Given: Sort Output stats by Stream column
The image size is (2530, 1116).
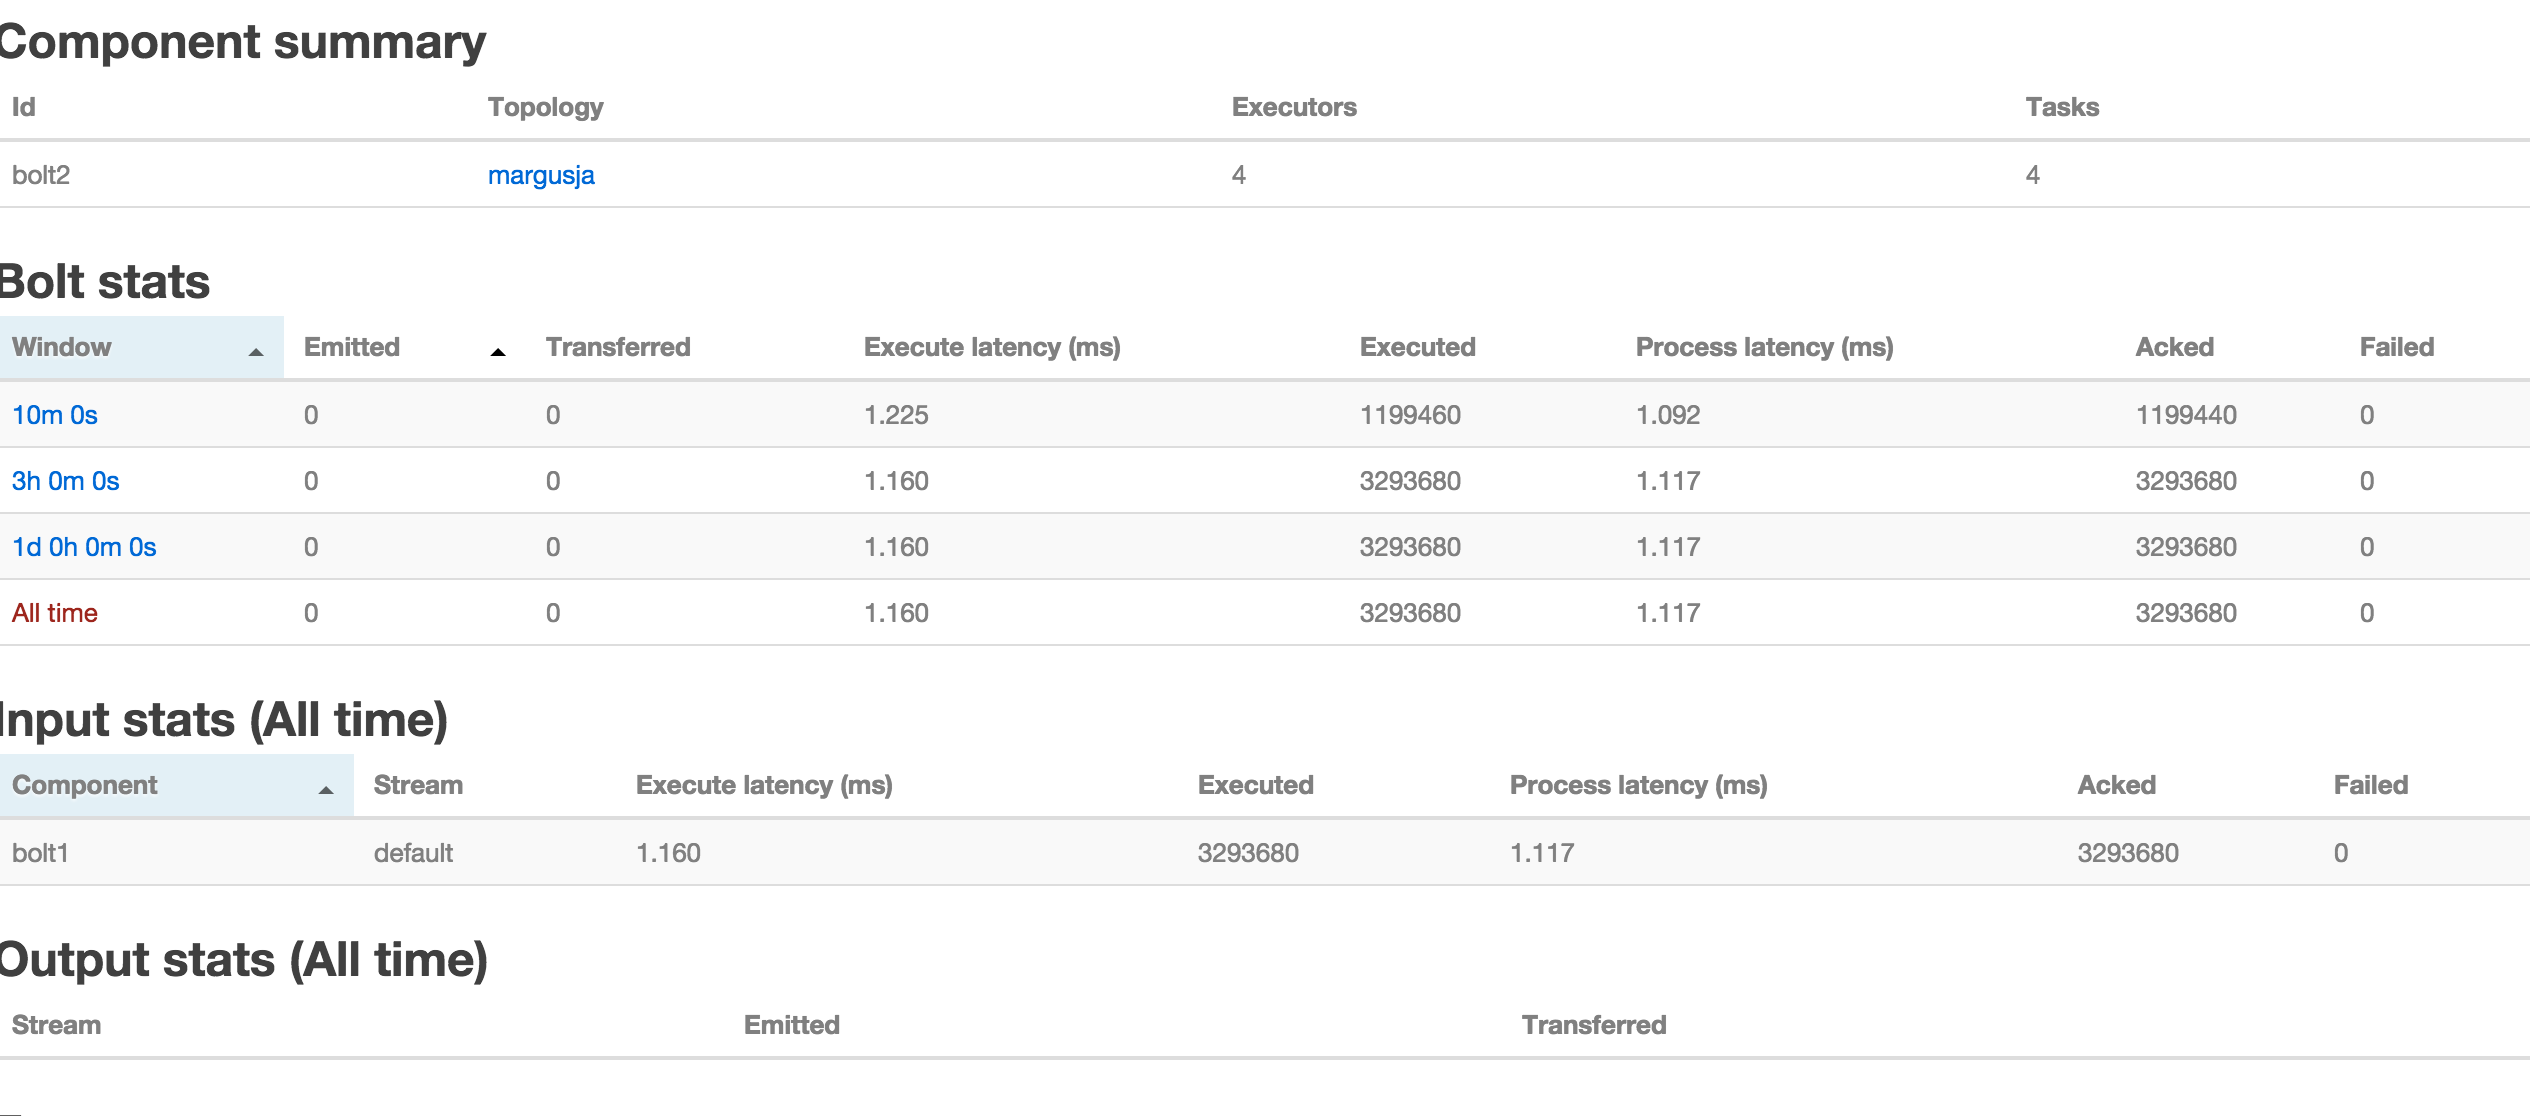Looking at the screenshot, I should pyautogui.click(x=56, y=1025).
